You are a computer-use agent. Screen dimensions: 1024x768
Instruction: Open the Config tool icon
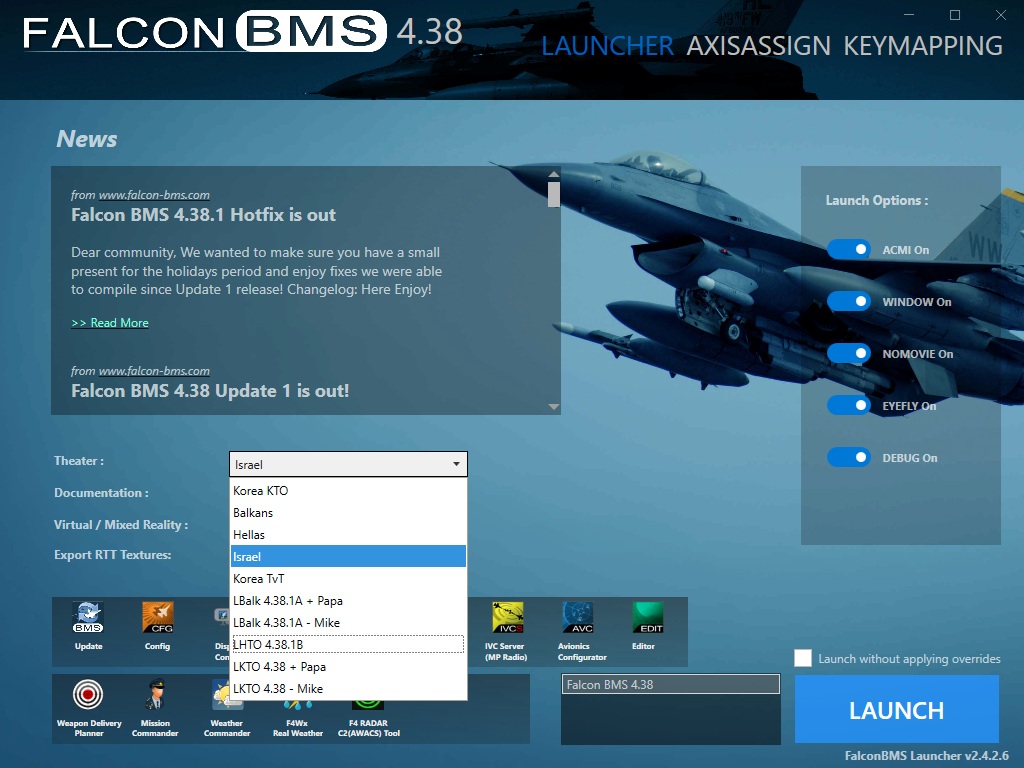[157, 618]
